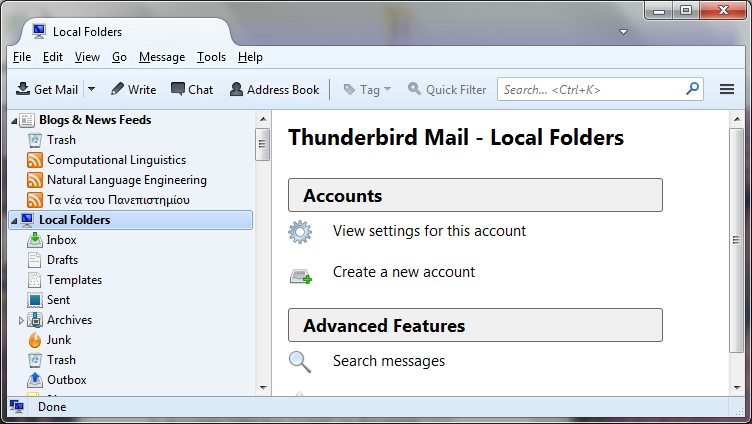Click the account page scrollbar thumb
Image resolution: width=752 pixels, height=424 pixels.
tap(736, 240)
